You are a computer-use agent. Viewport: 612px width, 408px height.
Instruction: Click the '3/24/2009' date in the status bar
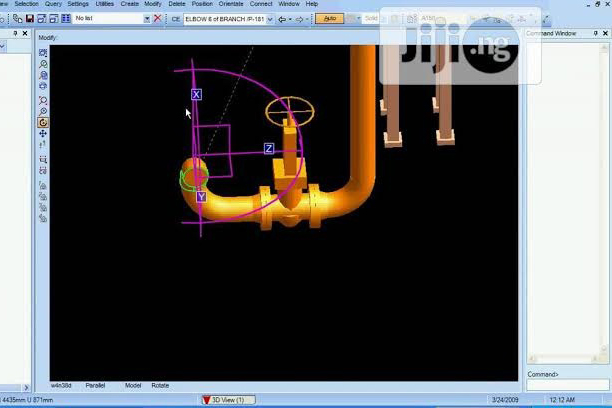[505, 400]
